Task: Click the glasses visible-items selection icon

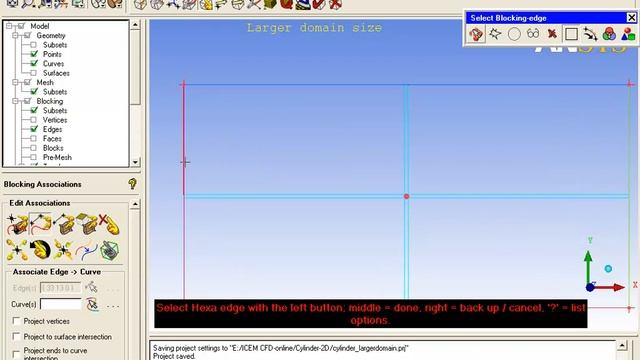Action: coord(533,33)
